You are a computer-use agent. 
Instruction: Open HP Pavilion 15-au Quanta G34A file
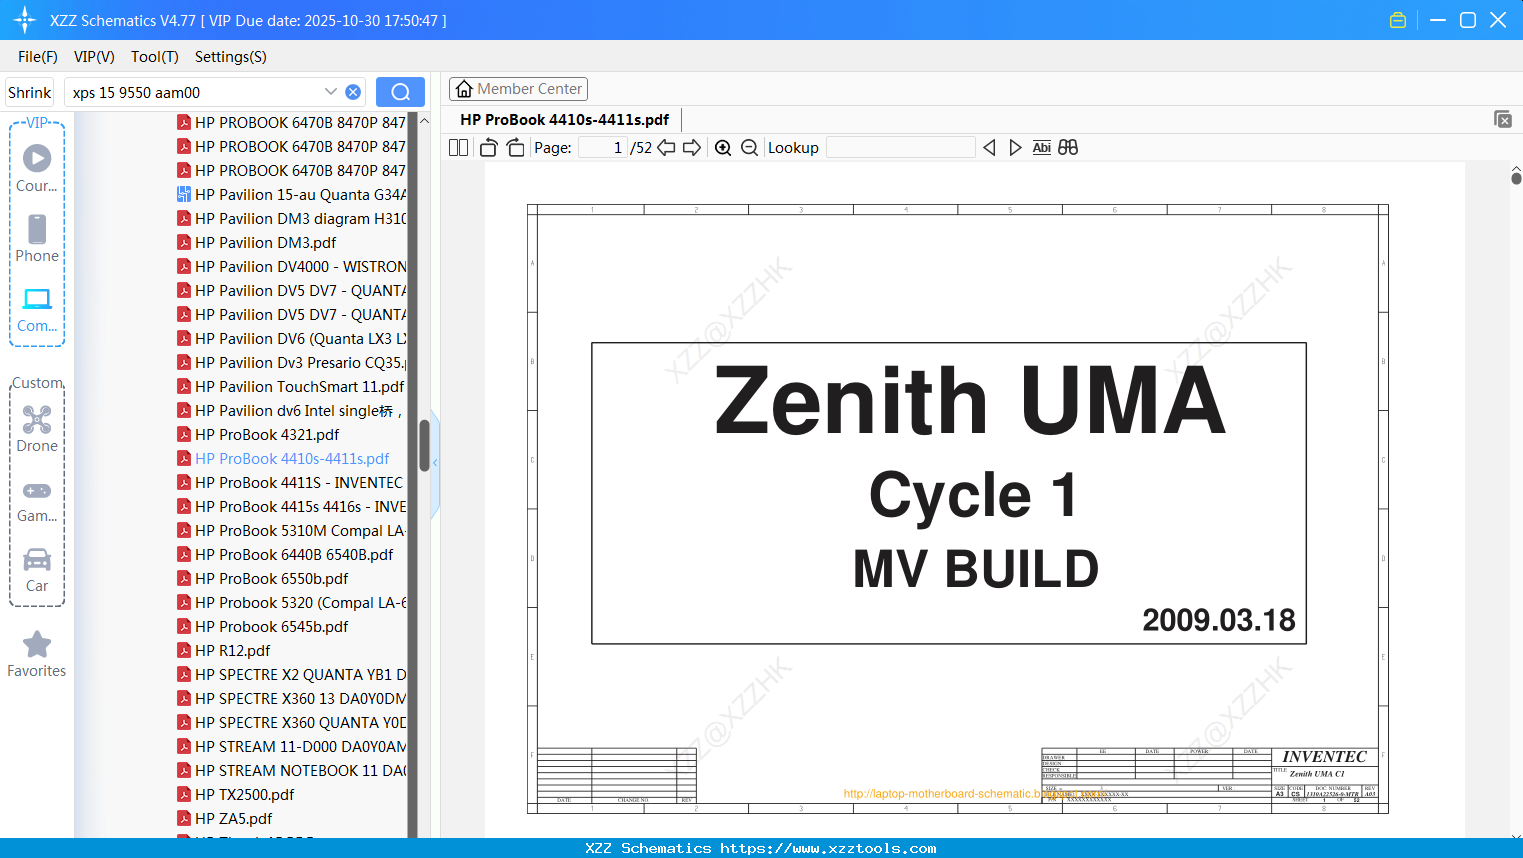[291, 195]
